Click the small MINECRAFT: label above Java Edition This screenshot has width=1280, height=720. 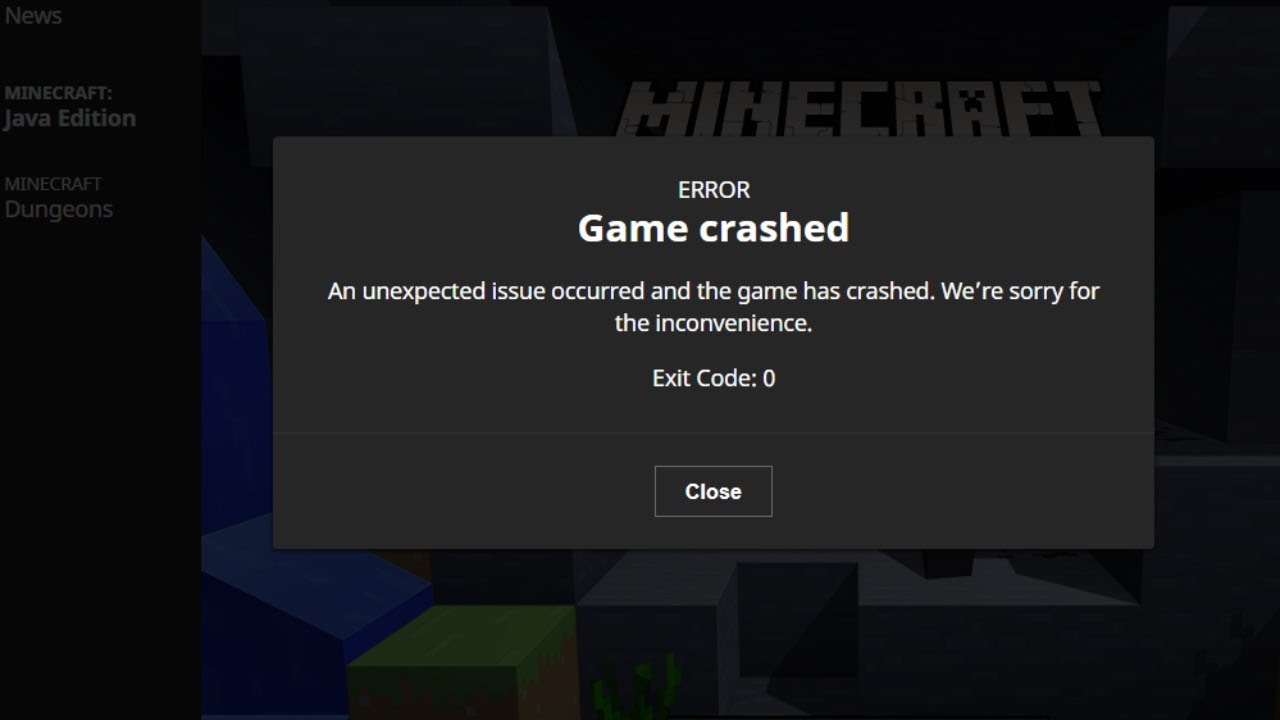coord(58,93)
